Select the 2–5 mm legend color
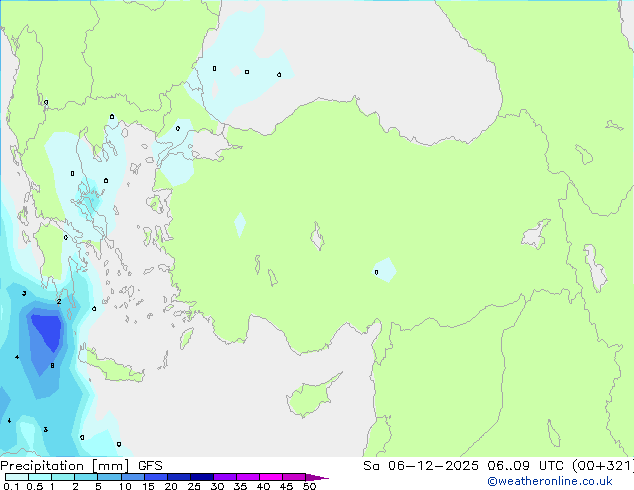This screenshot has width=634, height=490. pos(86,477)
